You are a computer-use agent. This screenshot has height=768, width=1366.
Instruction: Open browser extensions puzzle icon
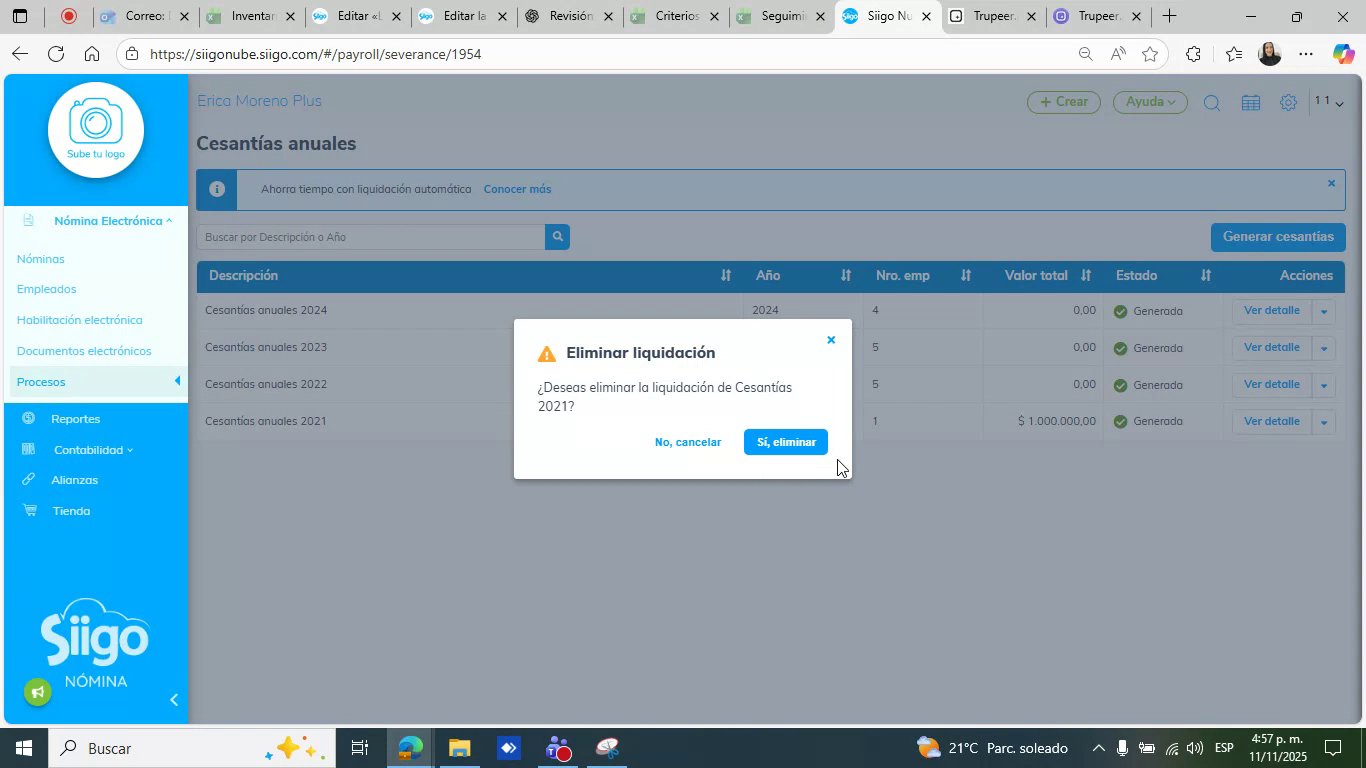(1193, 54)
